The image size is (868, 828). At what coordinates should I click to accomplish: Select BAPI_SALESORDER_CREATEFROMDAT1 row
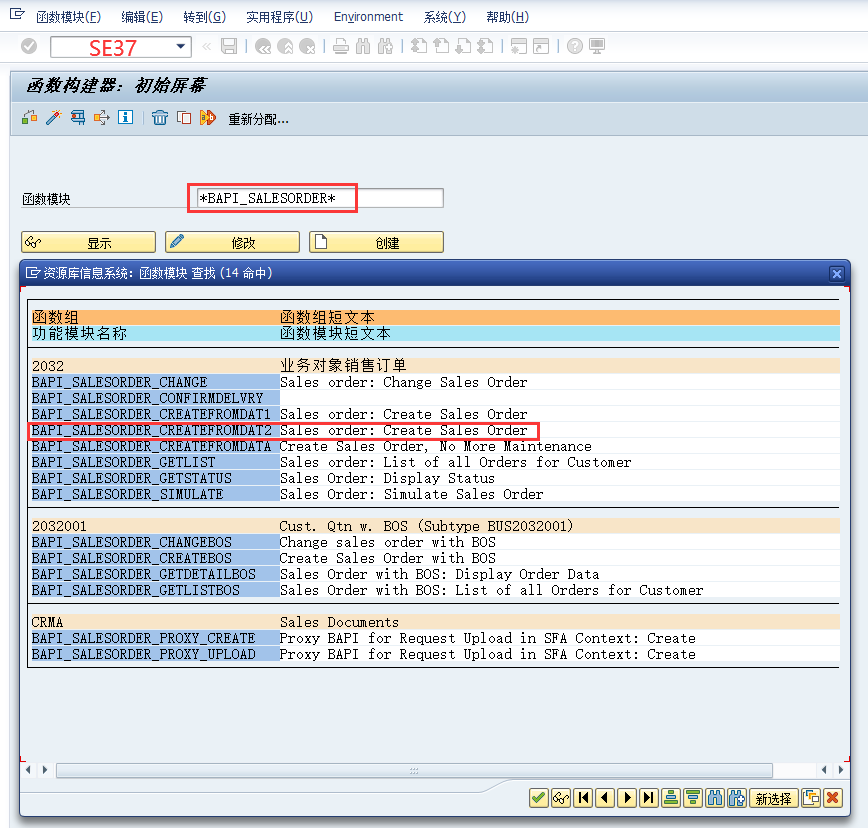click(x=436, y=415)
